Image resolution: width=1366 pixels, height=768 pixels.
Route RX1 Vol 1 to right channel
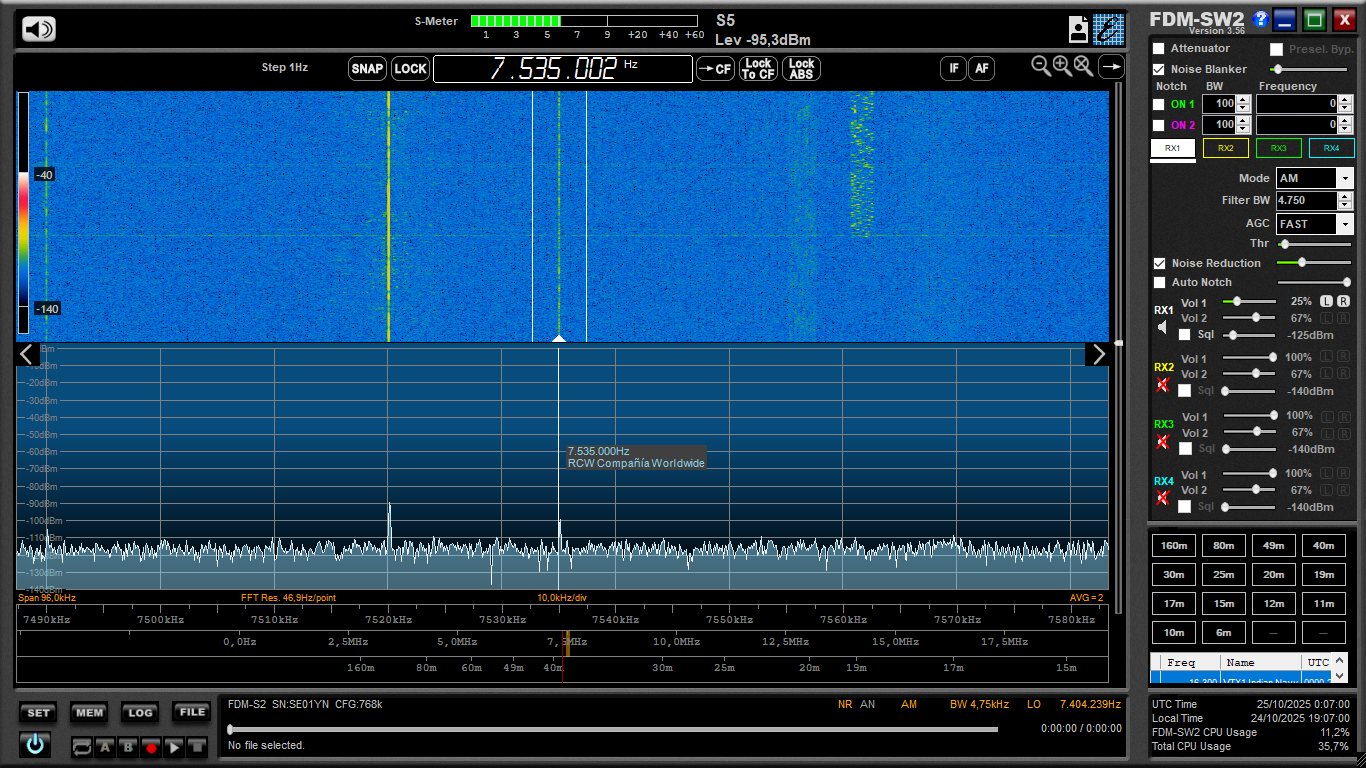pos(1343,301)
